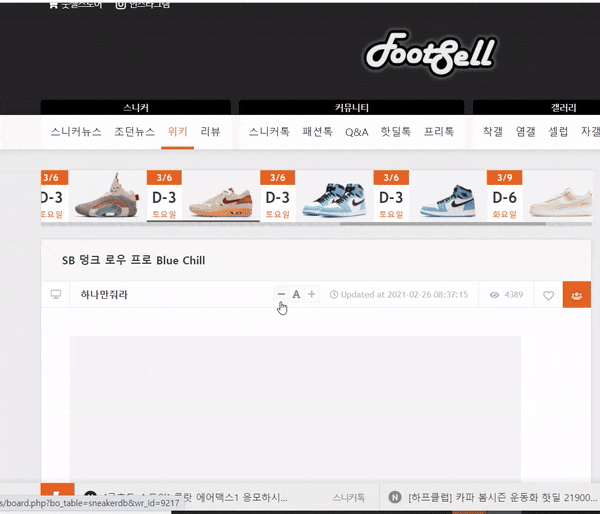Open the 염갤 gallery
This screenshot has height=514, width=600.
click(525, 132)
